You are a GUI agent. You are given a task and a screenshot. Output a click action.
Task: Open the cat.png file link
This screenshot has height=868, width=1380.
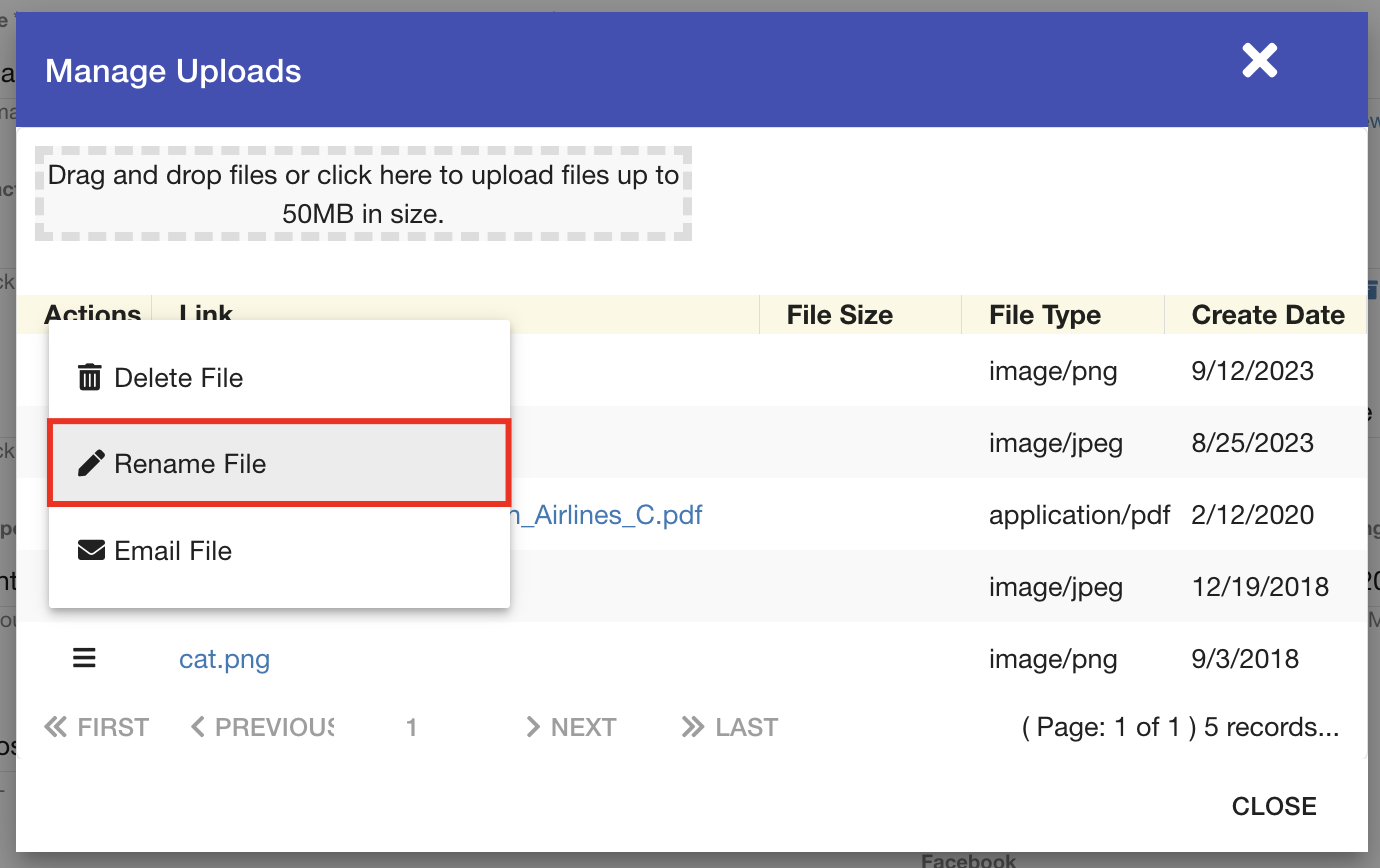(224, 659)
